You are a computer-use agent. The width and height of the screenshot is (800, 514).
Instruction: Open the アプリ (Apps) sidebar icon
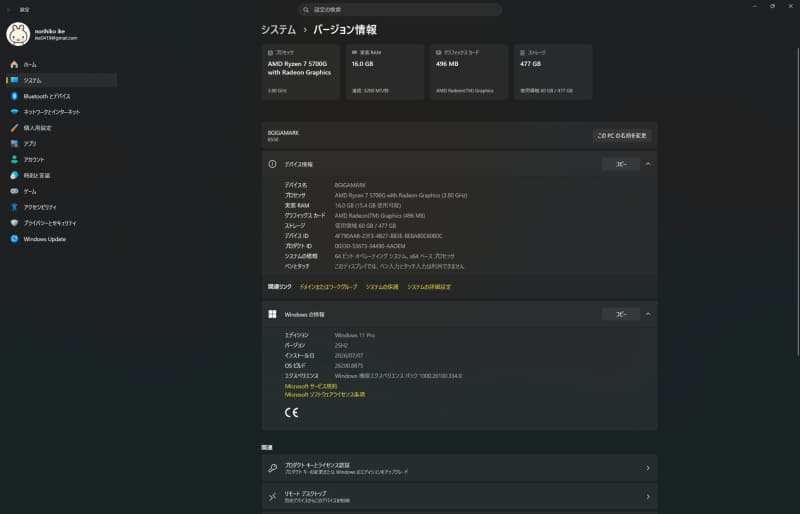point(14,143)
